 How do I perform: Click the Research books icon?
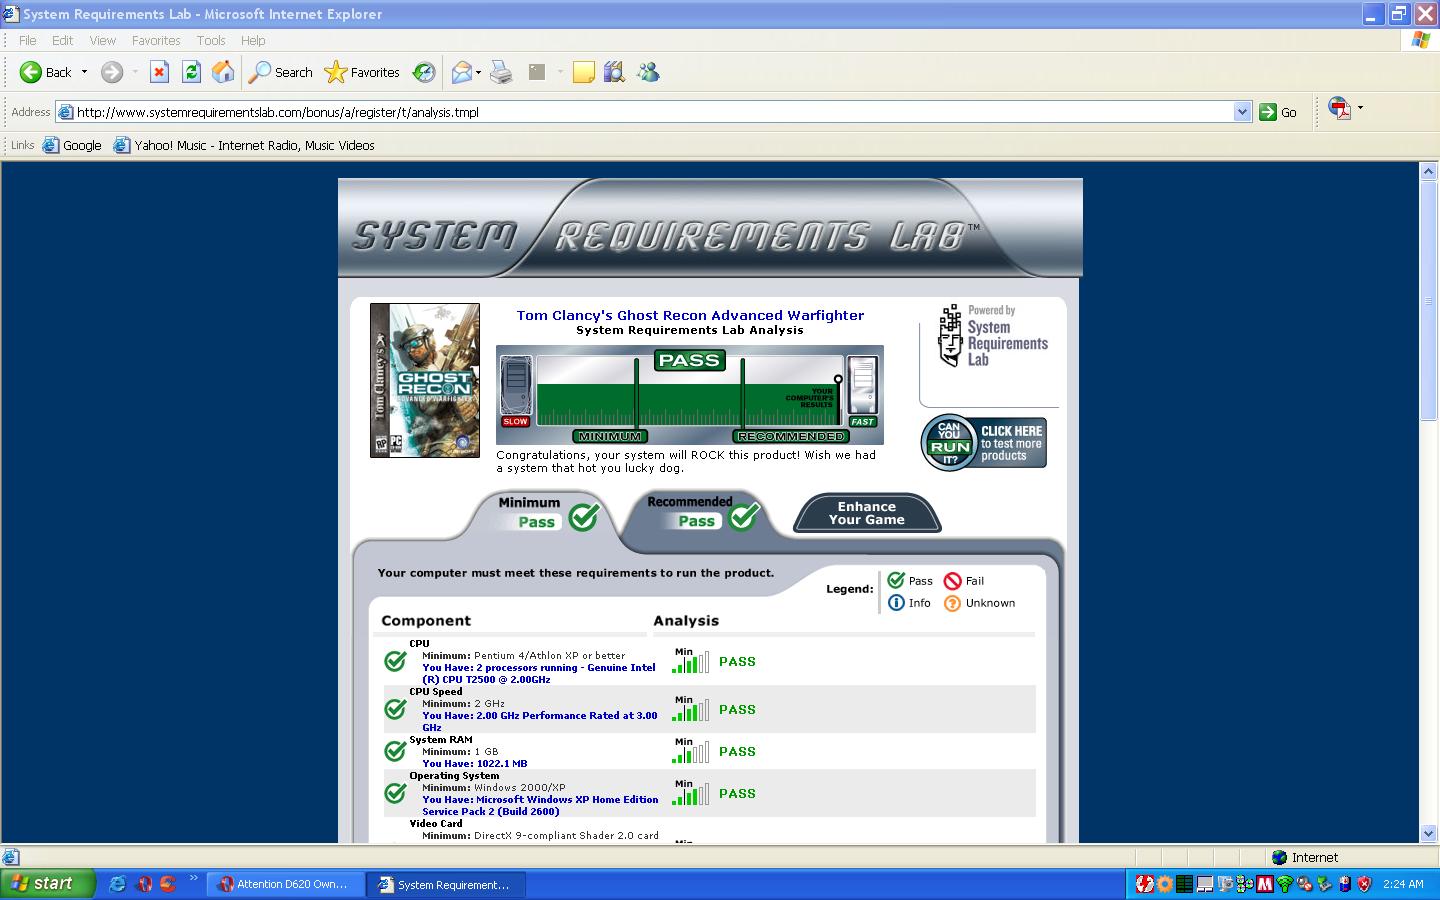[614, 72]
